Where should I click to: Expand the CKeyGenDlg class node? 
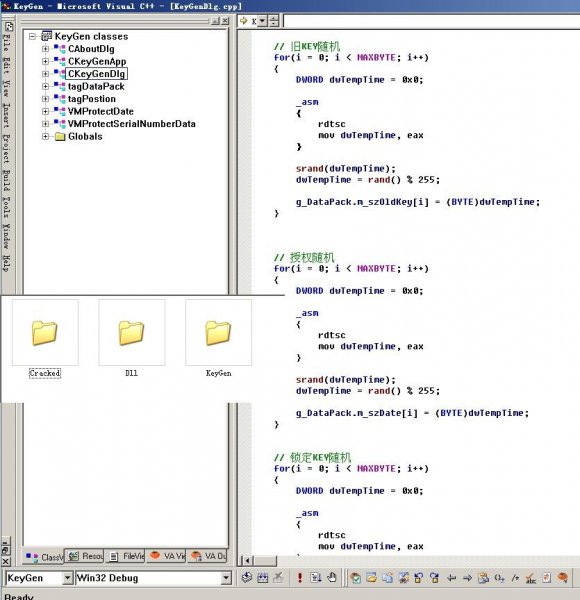click(x=46, y=73)
